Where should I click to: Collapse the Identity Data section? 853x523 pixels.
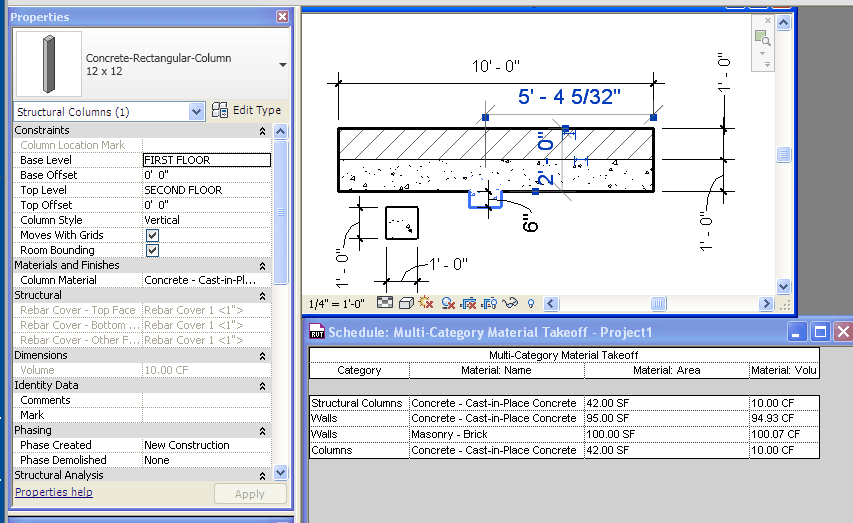point(262,385)
